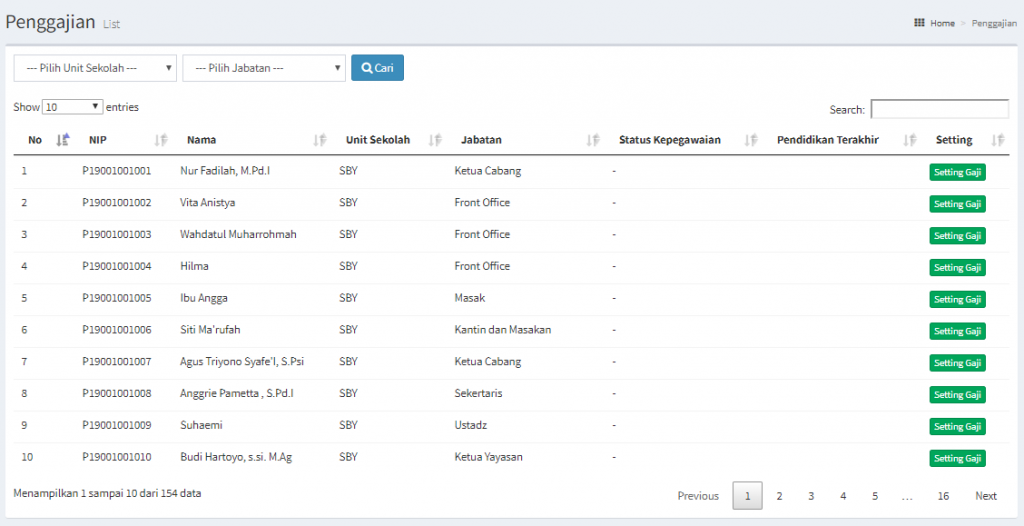Sort Jabatan column via its icon
This screenshot has height=526, width=1024.
coord(592,140)
